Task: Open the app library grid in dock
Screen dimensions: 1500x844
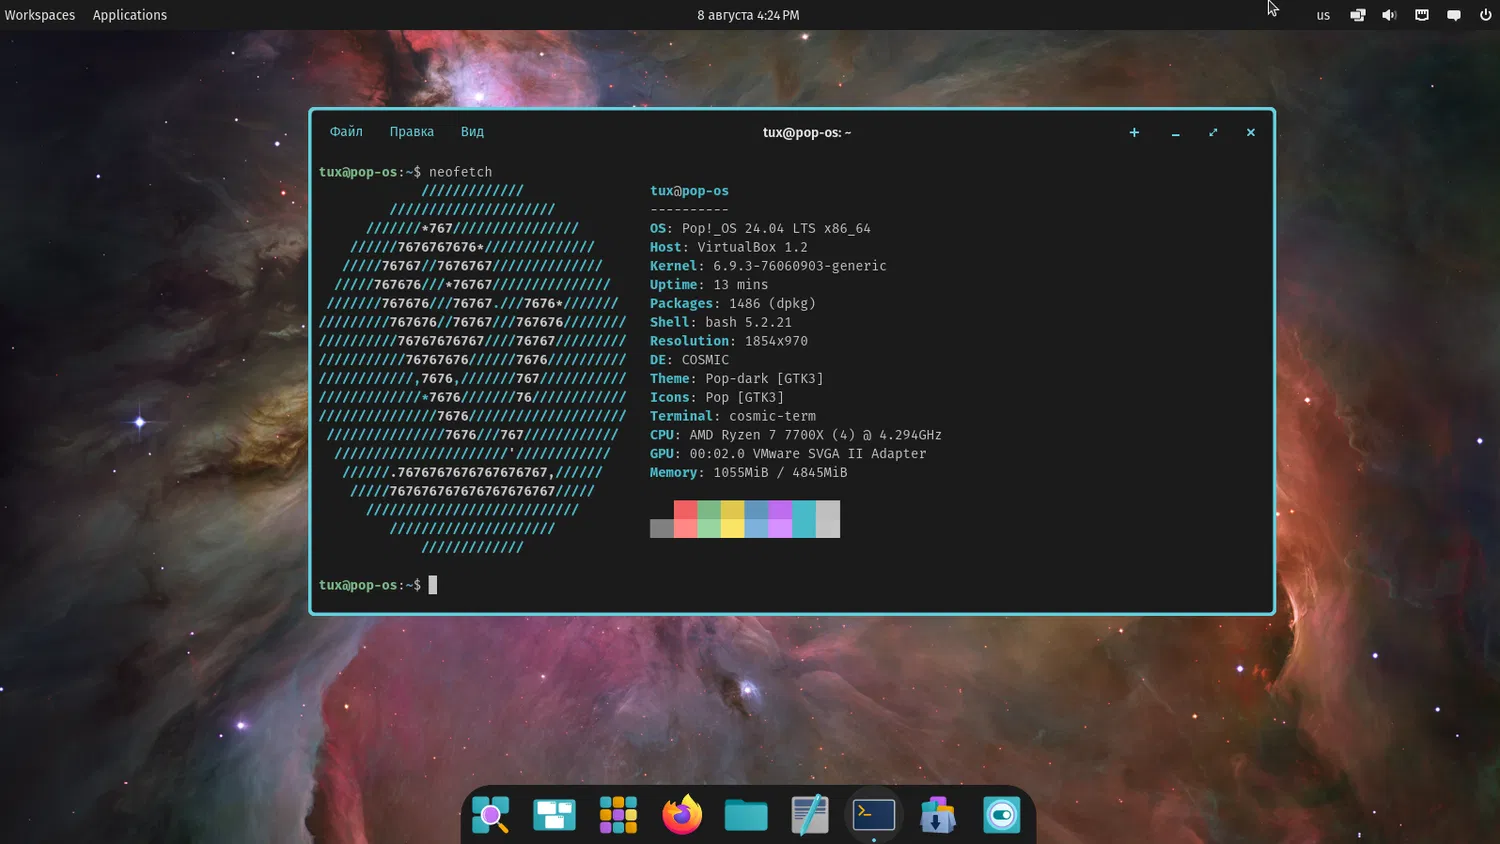Action: tap(618, 815)
